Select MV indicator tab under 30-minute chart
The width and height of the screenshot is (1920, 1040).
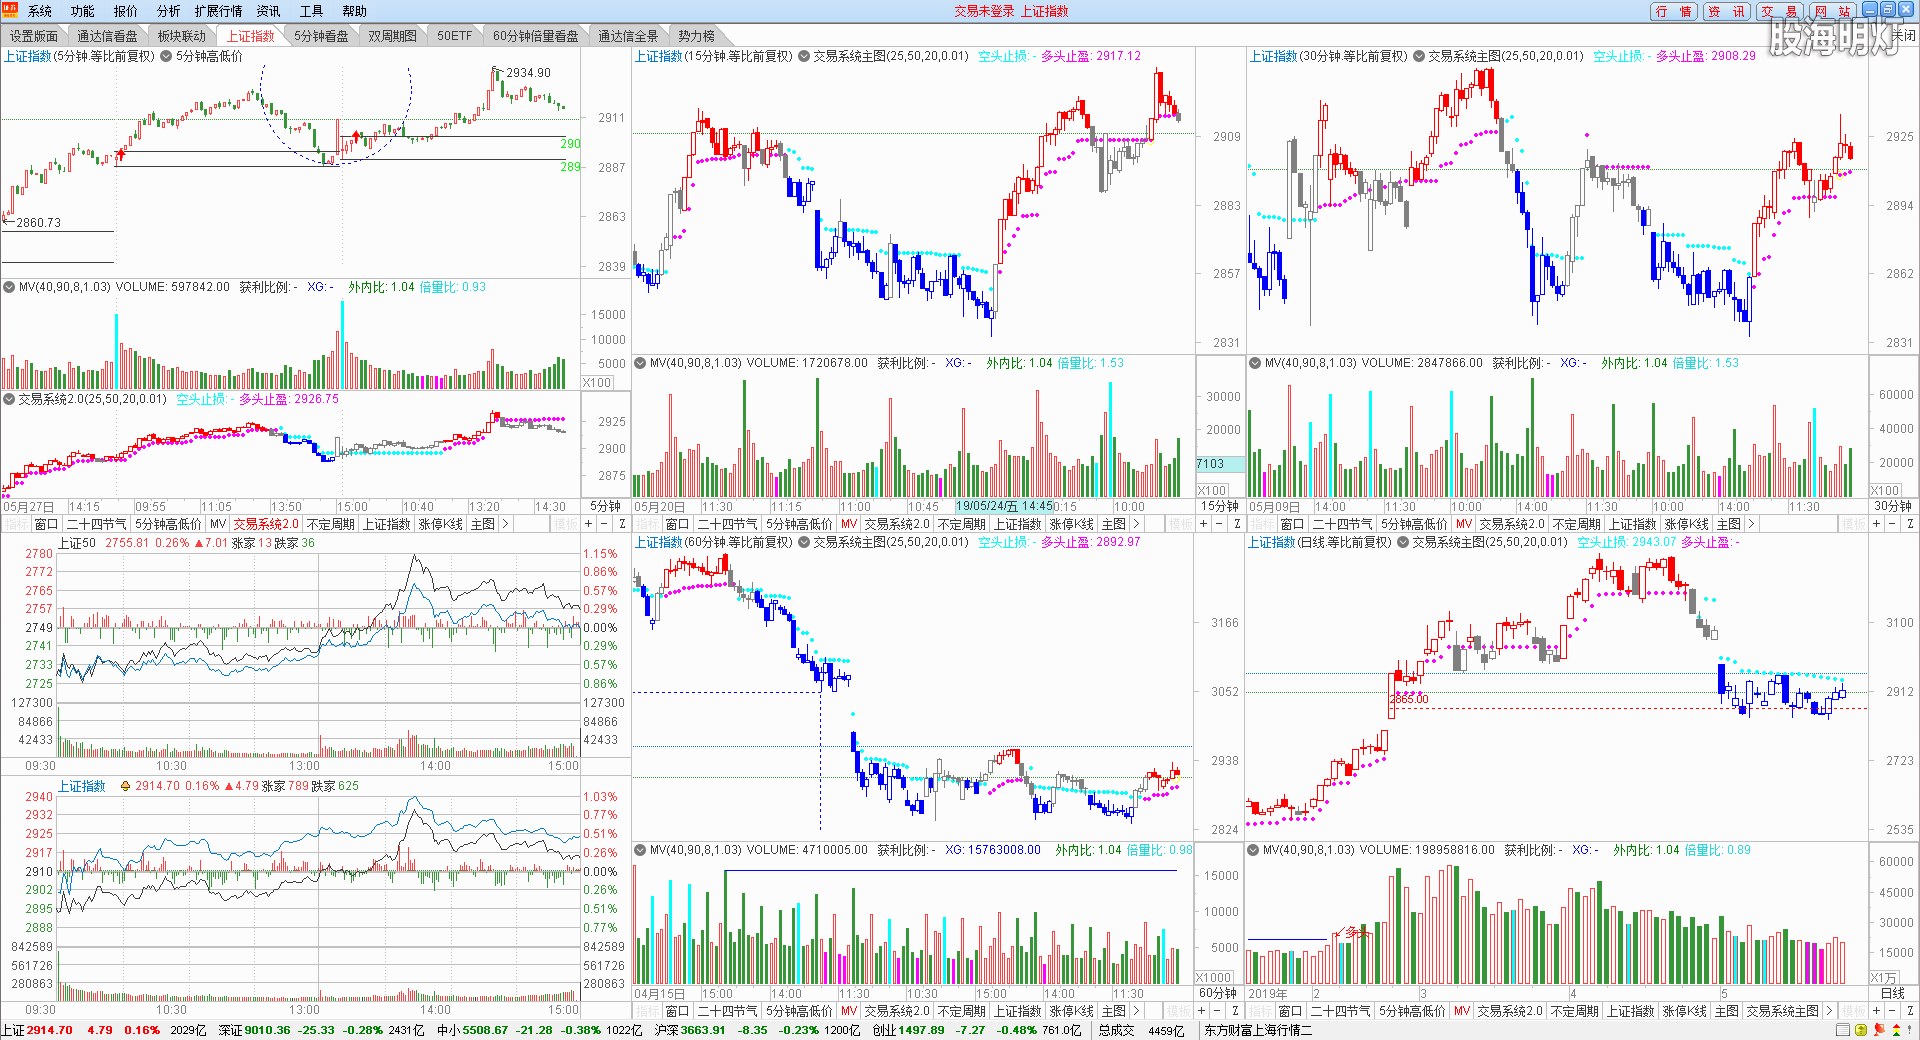click(1464, 524)
